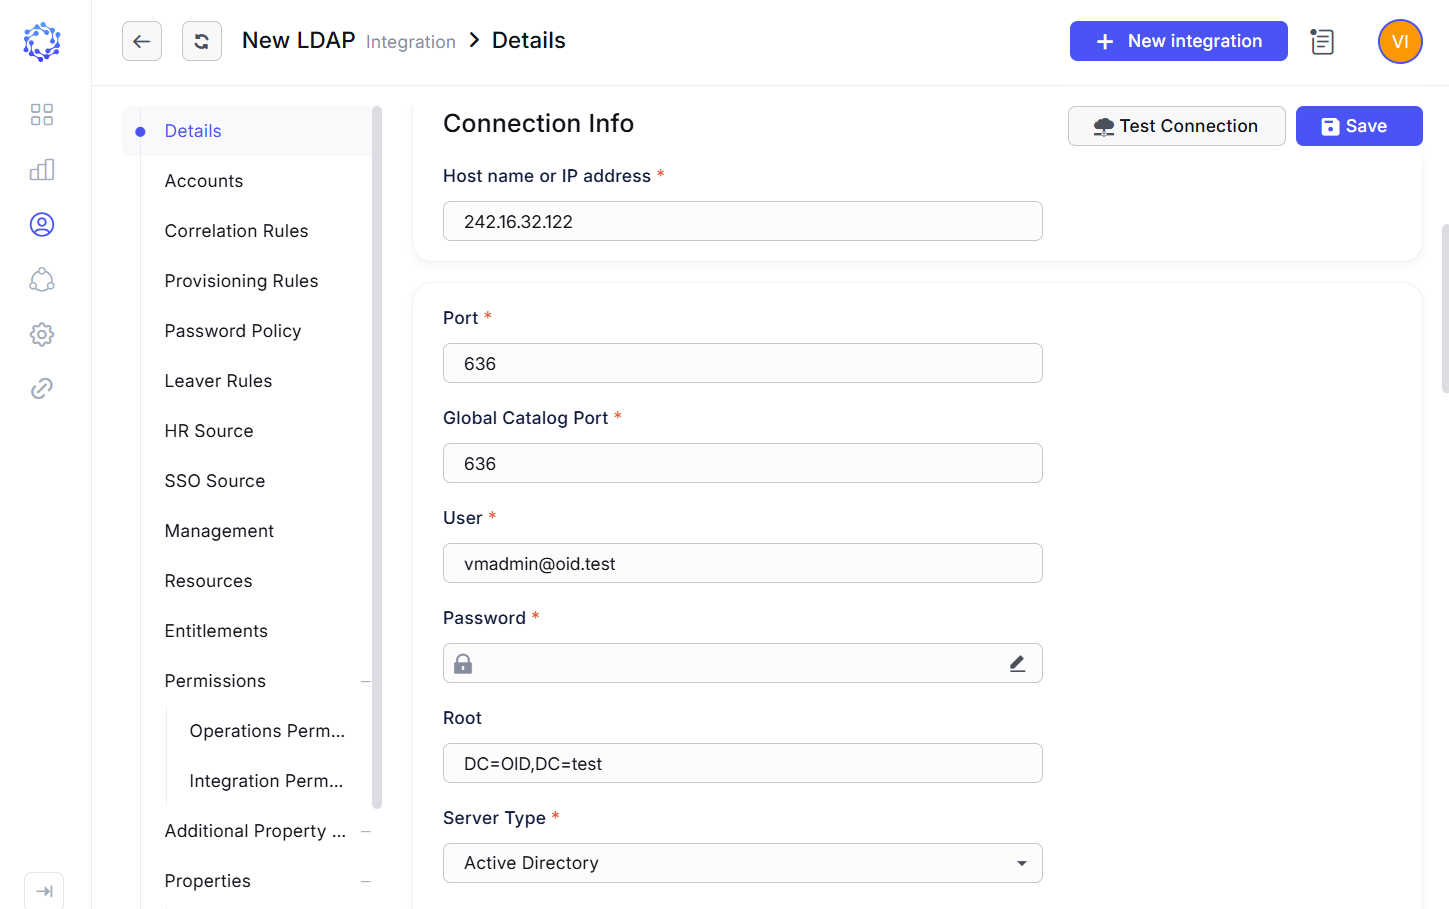1449x909 pixels.
Task: Click the back arrow next to breadcrumb
Action: pyautogui.click(x=141, y=41)
